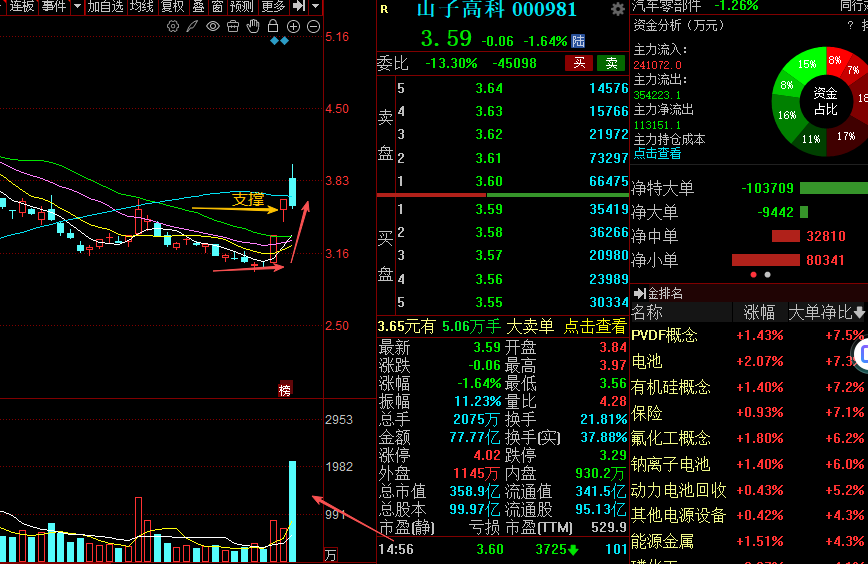Viewport: 868px width, 564px height.
Task: Open the 氟化工概念 sector row
Action: coord(749,438)
